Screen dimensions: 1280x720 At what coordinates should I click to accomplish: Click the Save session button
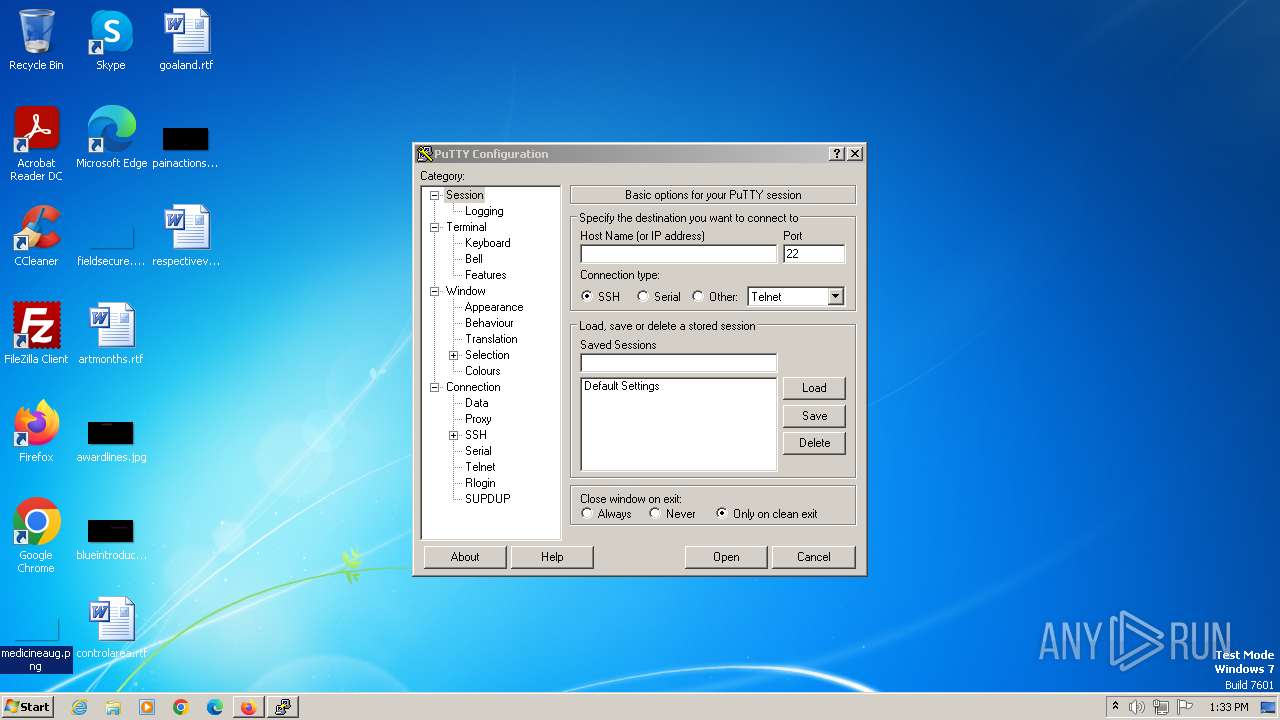pos(814,416)
